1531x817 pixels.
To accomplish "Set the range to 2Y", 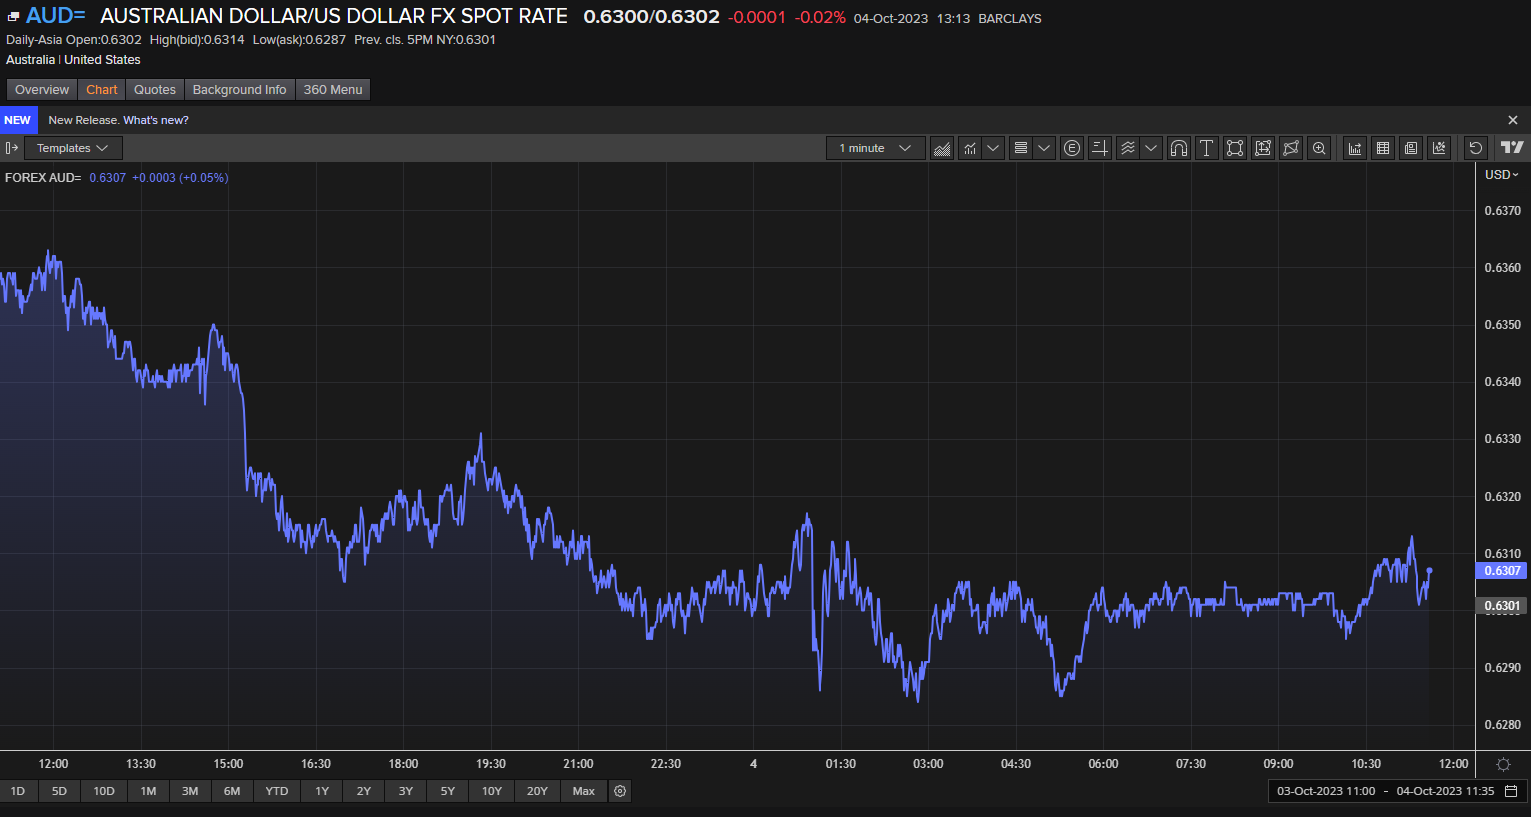I will [x=364, y=791].
